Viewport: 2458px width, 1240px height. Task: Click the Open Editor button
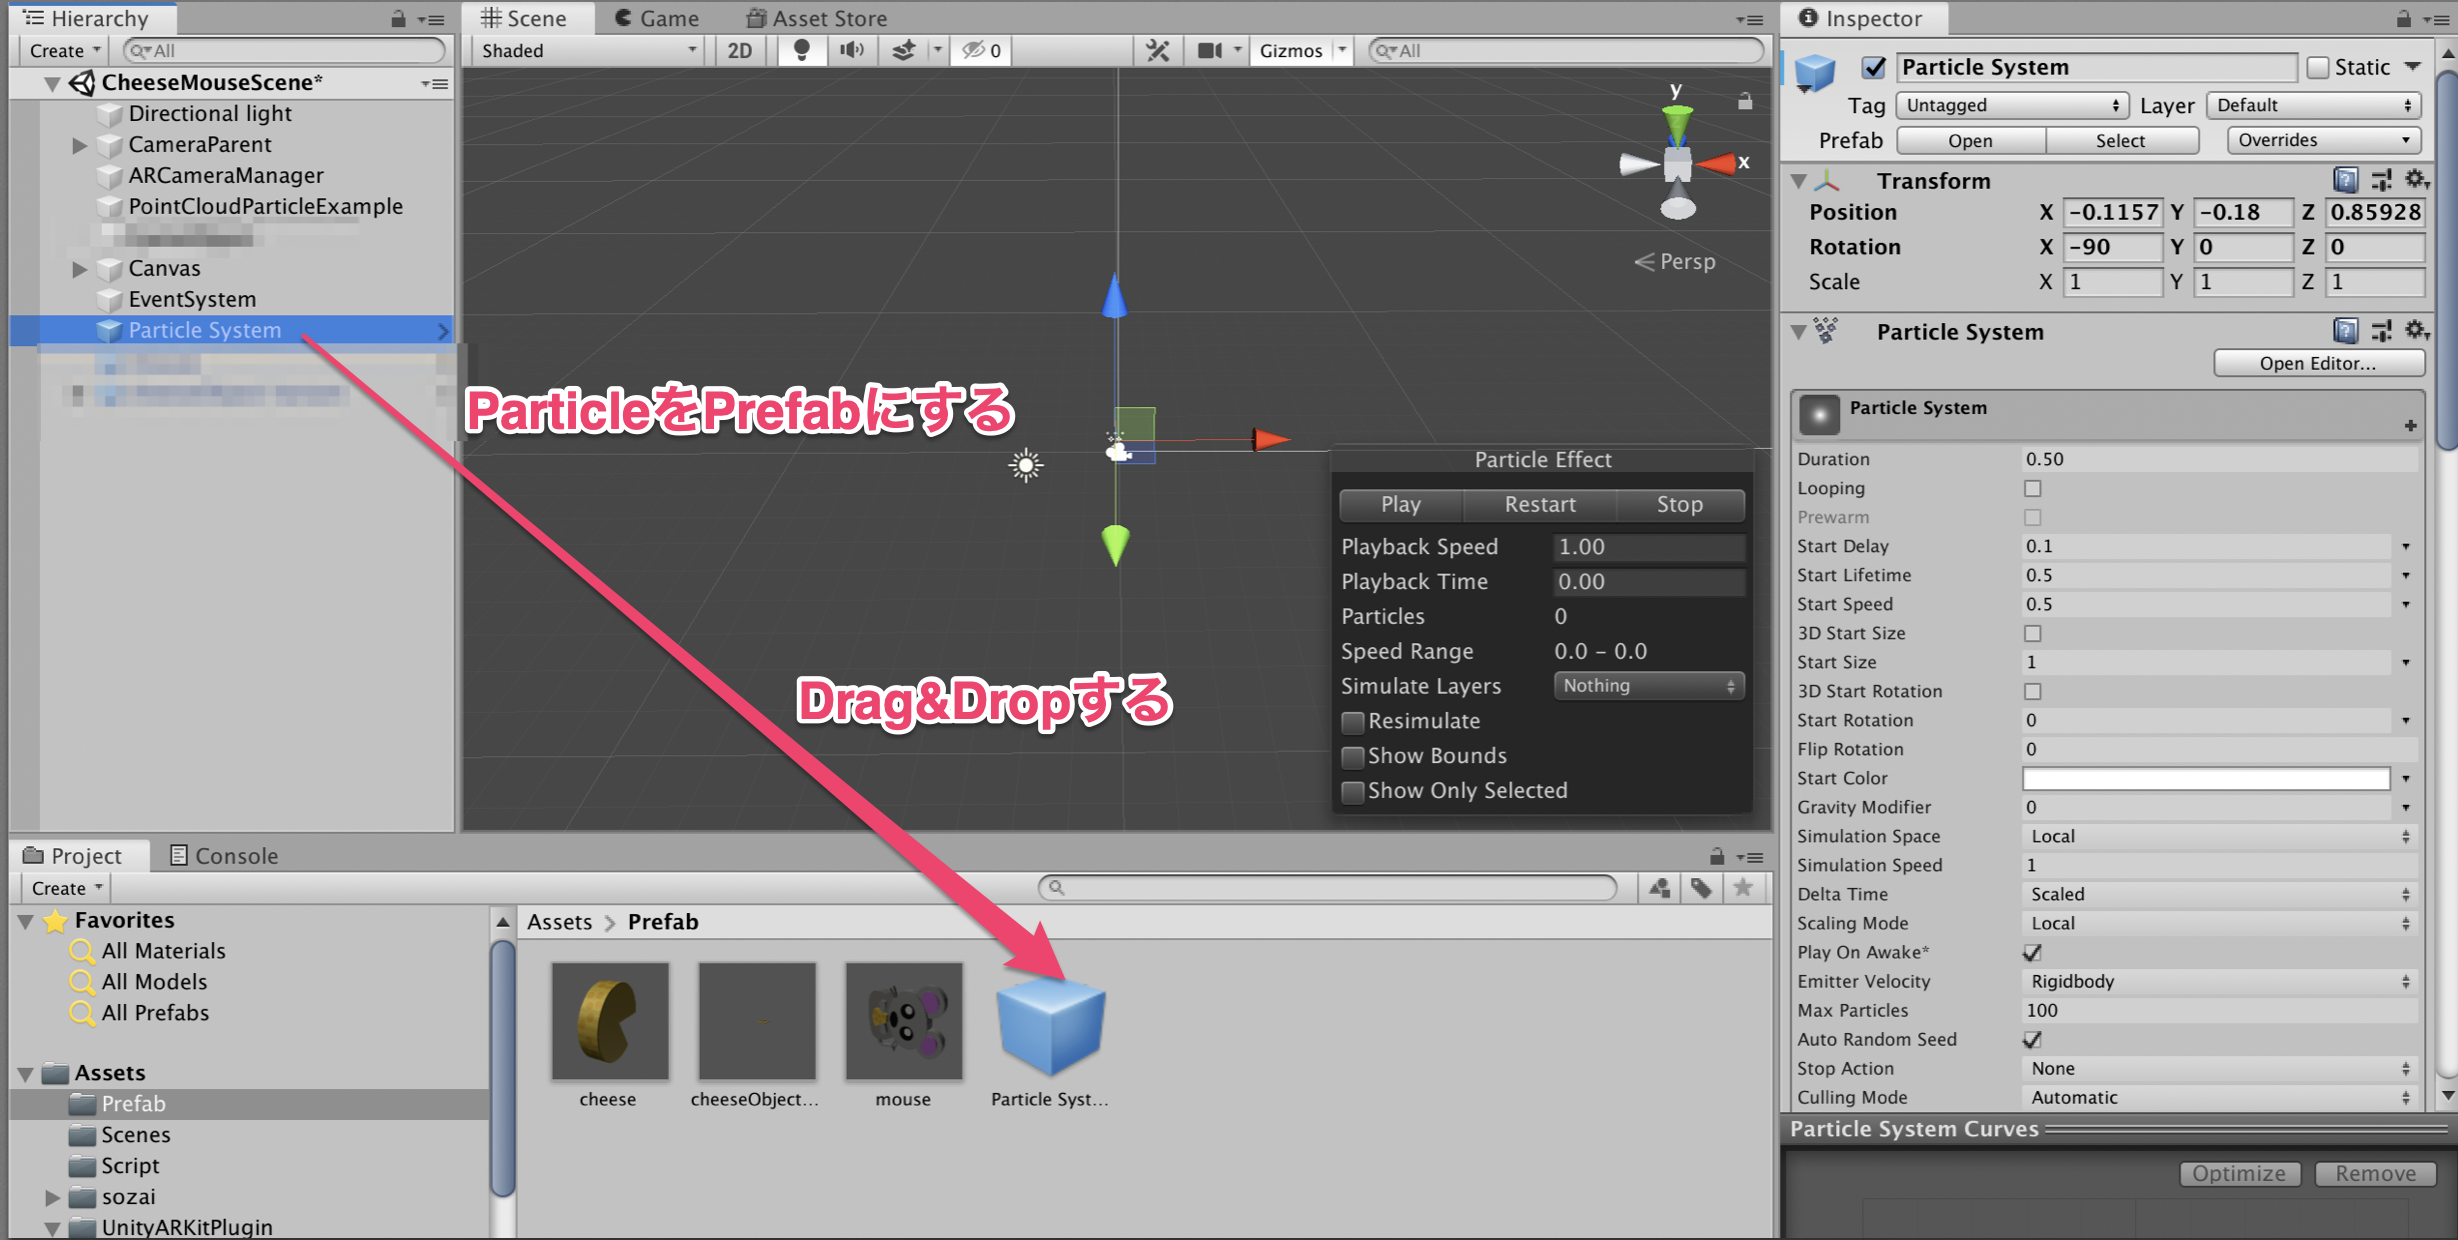tap(2318, 363)
